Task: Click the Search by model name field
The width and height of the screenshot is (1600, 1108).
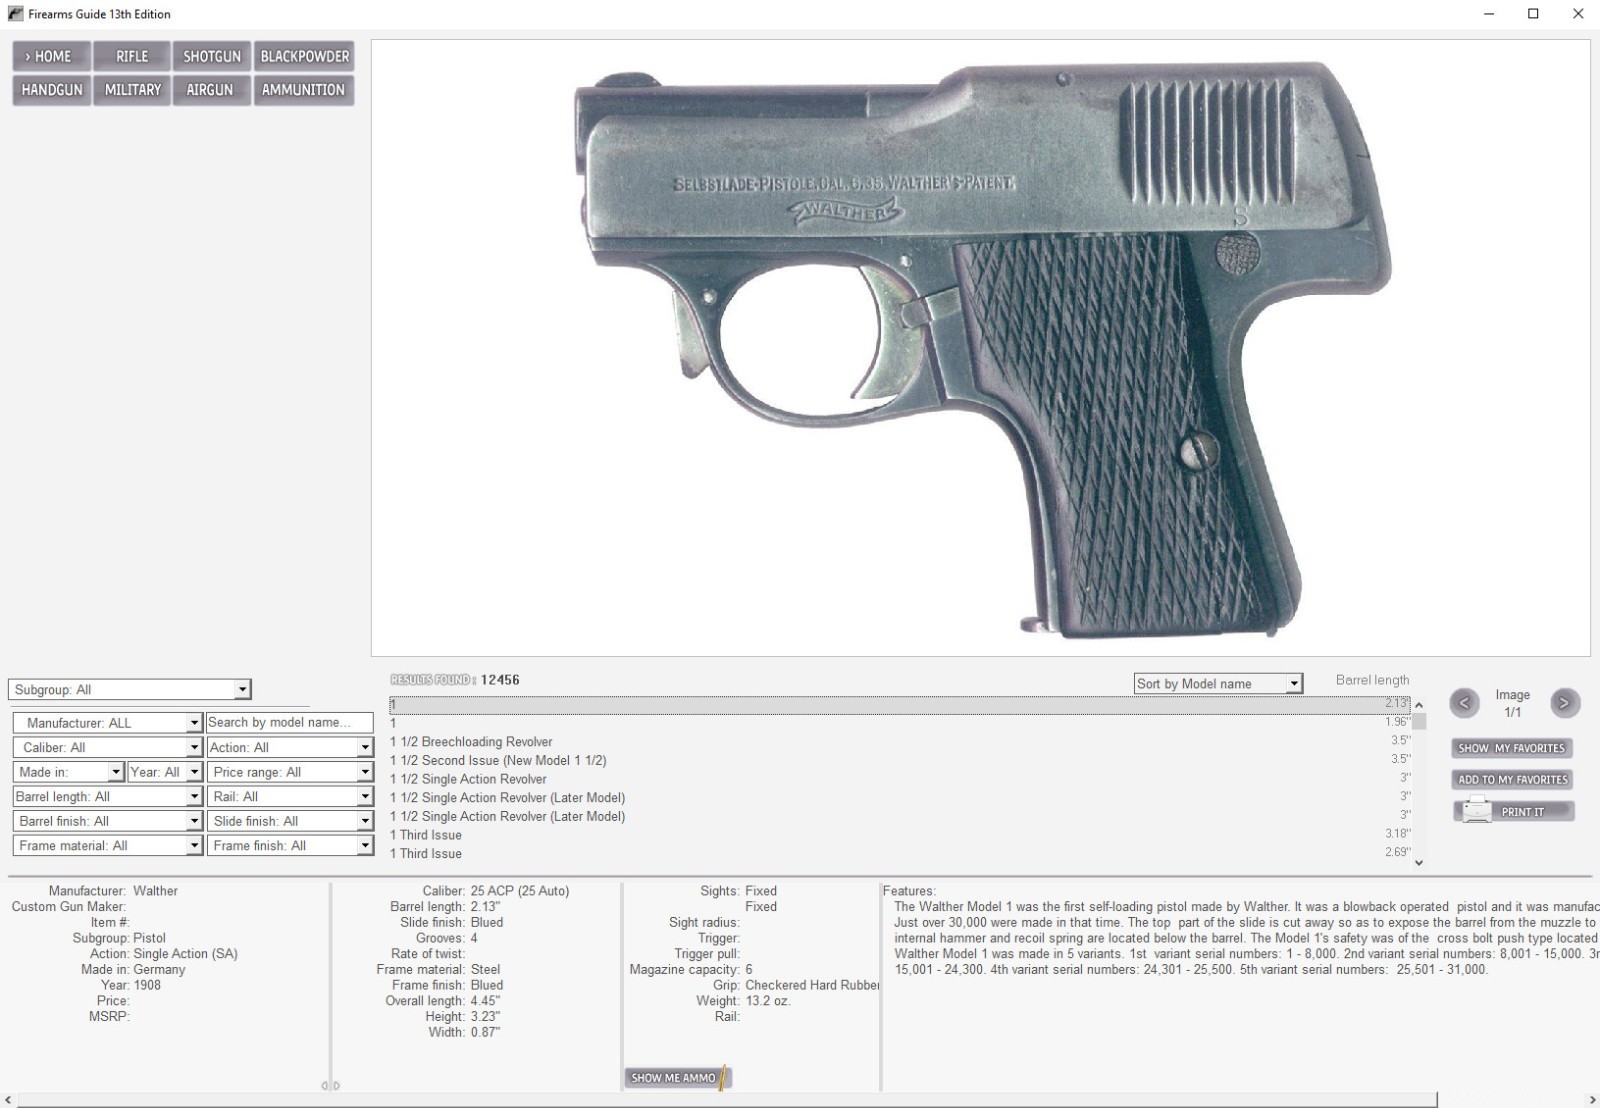Action: click(289, 722)
